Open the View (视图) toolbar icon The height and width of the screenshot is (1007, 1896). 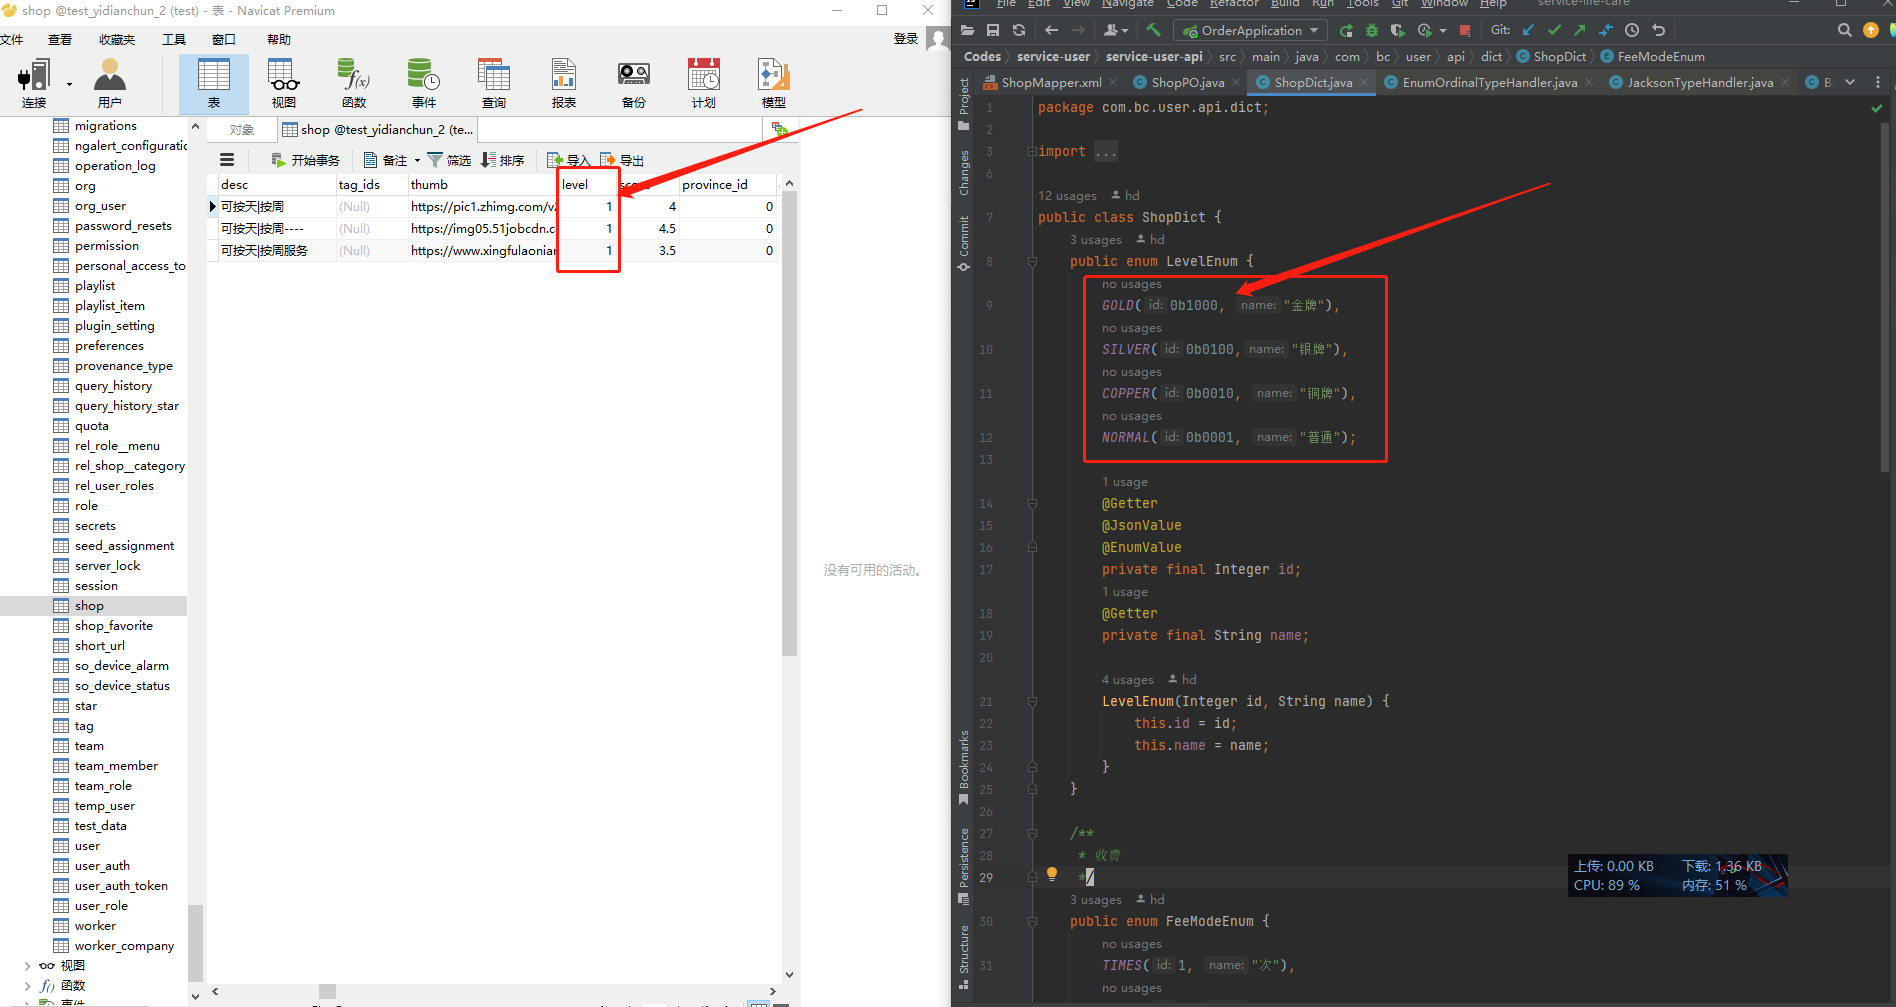(283, 84)
